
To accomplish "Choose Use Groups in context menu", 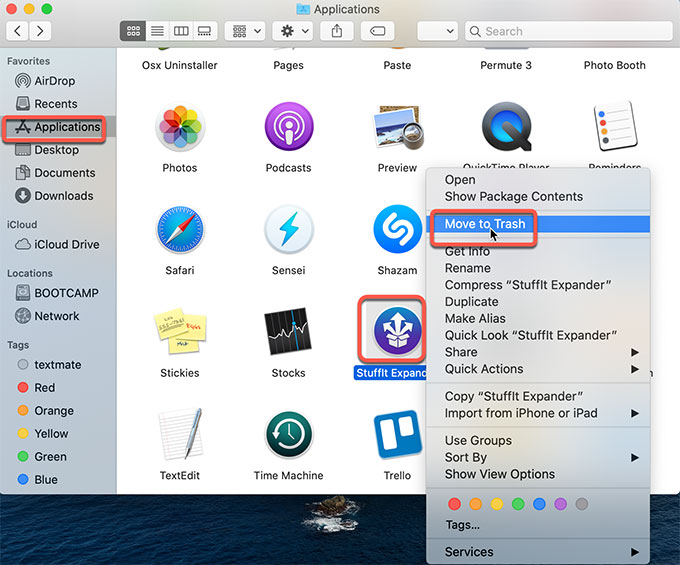I will tap(538, 441).
